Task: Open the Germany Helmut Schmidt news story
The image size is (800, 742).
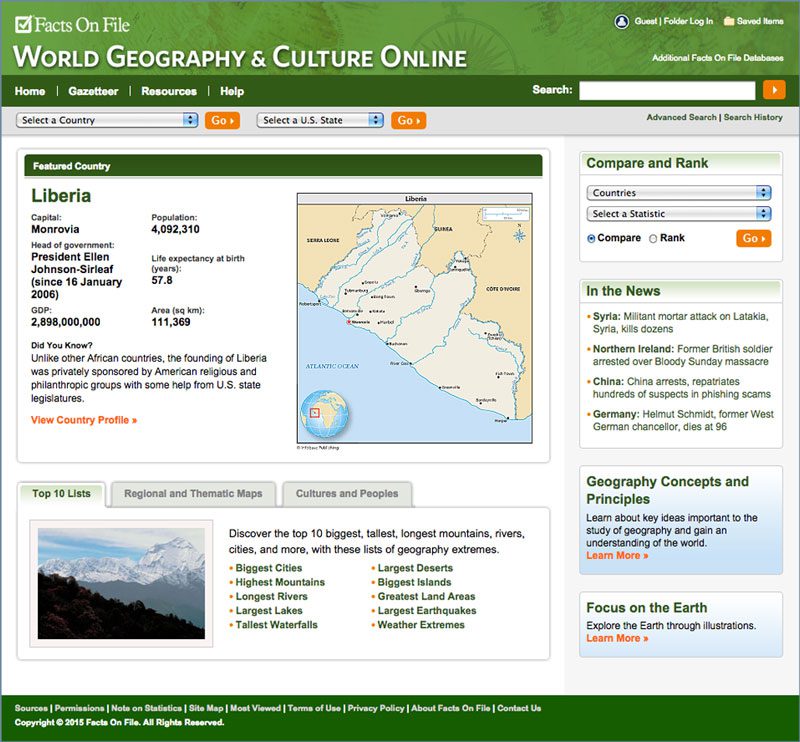Action: [x=683, y=421]
